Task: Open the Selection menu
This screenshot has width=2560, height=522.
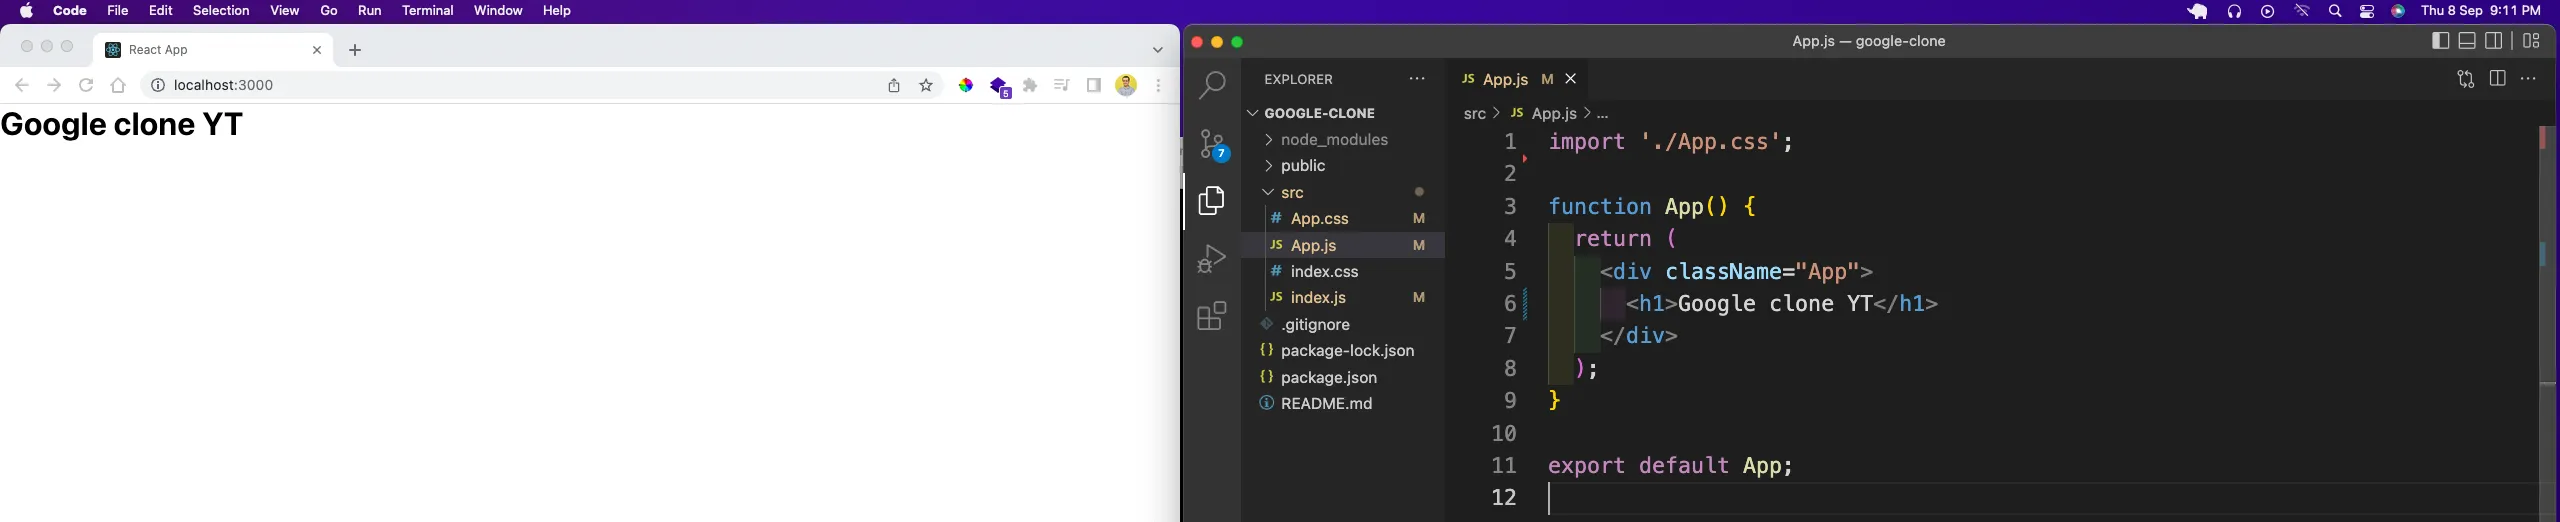Action: click(221, 11)
